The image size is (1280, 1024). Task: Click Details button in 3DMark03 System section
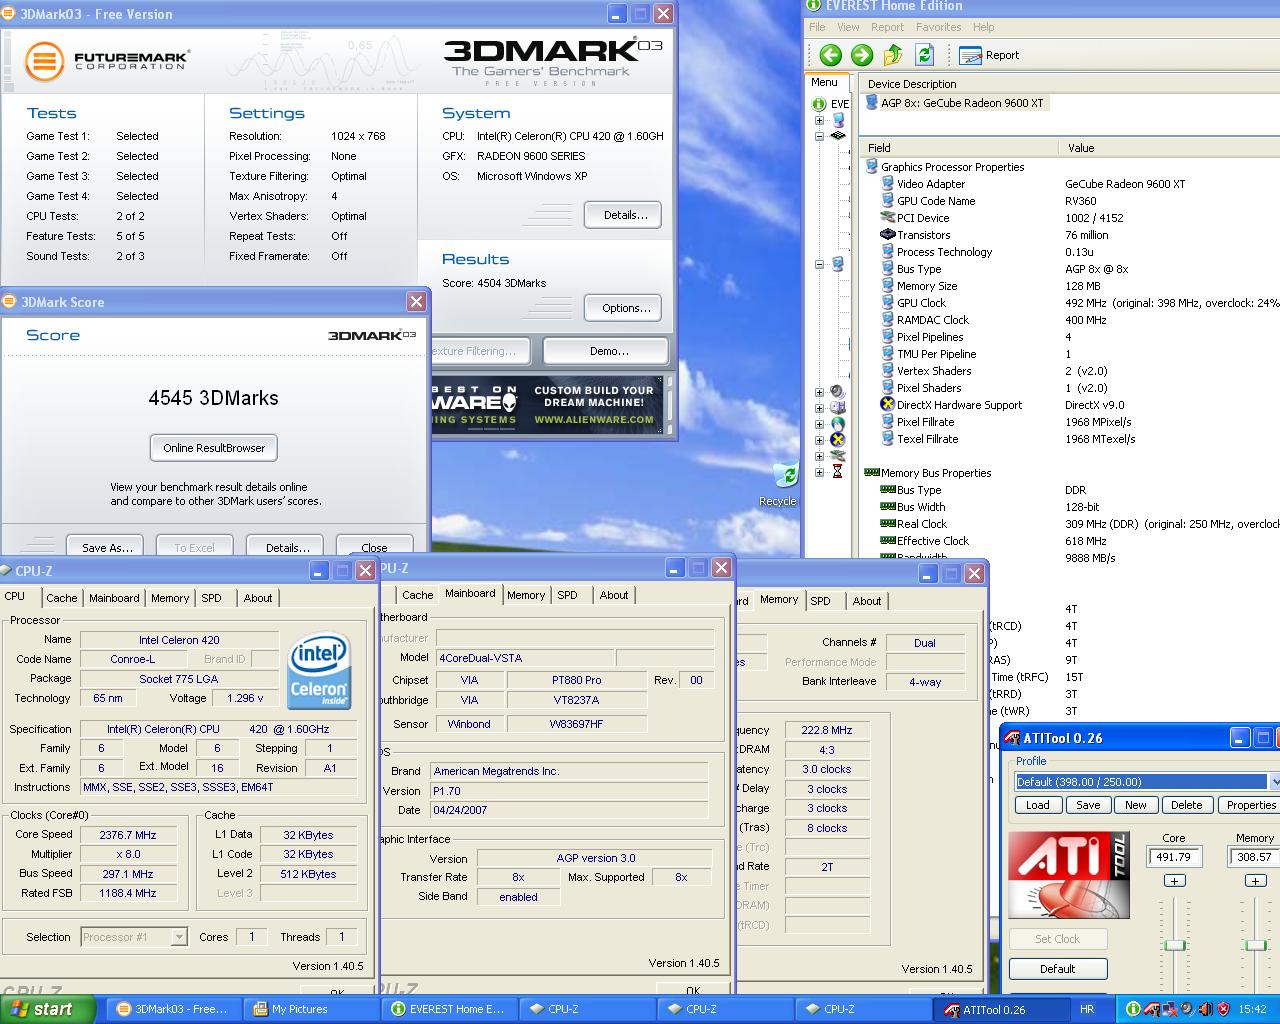tap(625, 215)
